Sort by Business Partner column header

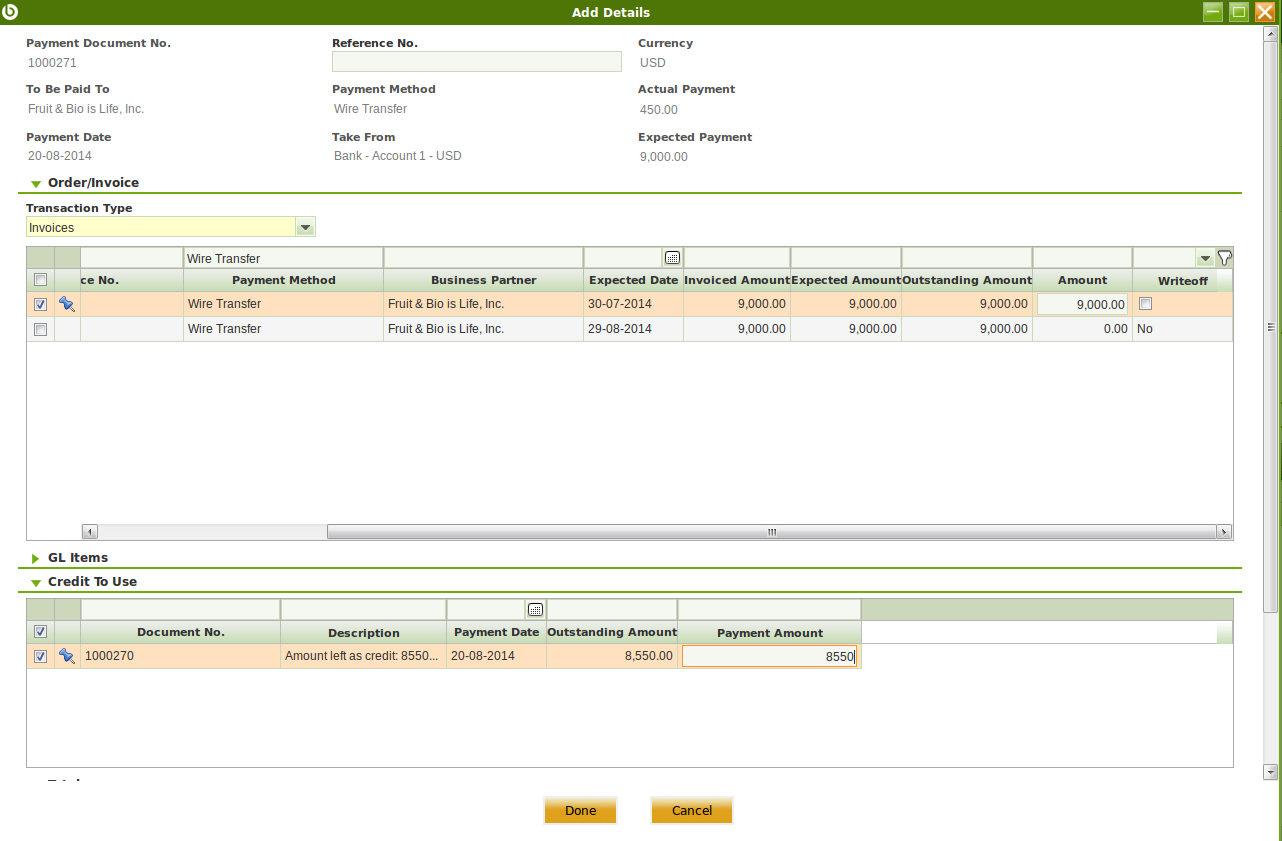point(483,280)
